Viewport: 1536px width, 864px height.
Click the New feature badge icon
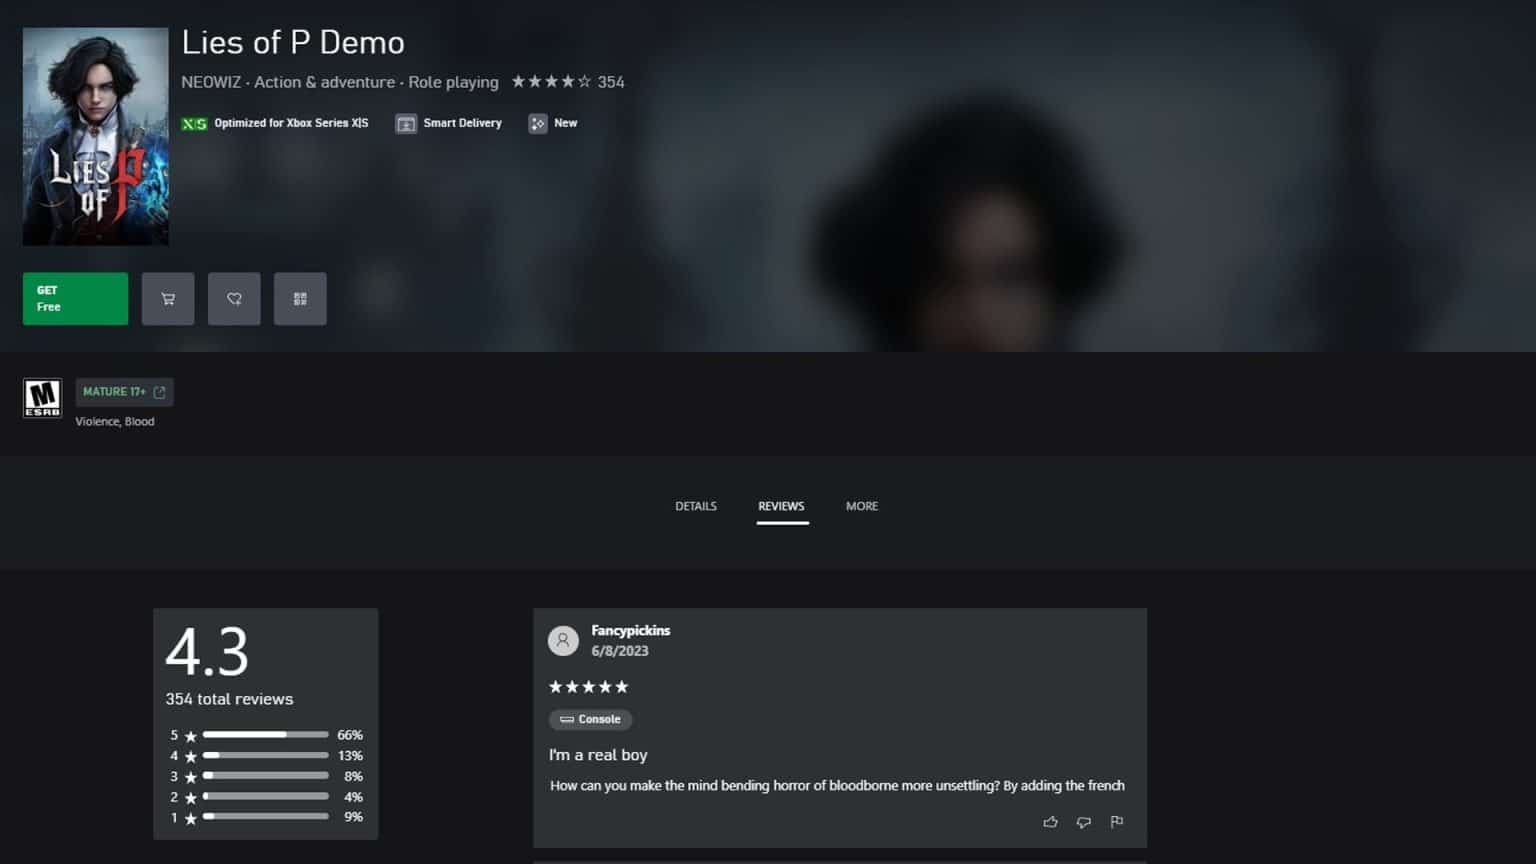[538, 124]
